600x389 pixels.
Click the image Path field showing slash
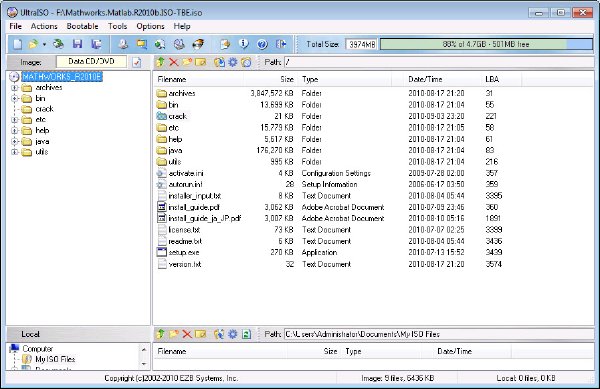[439, 62]
